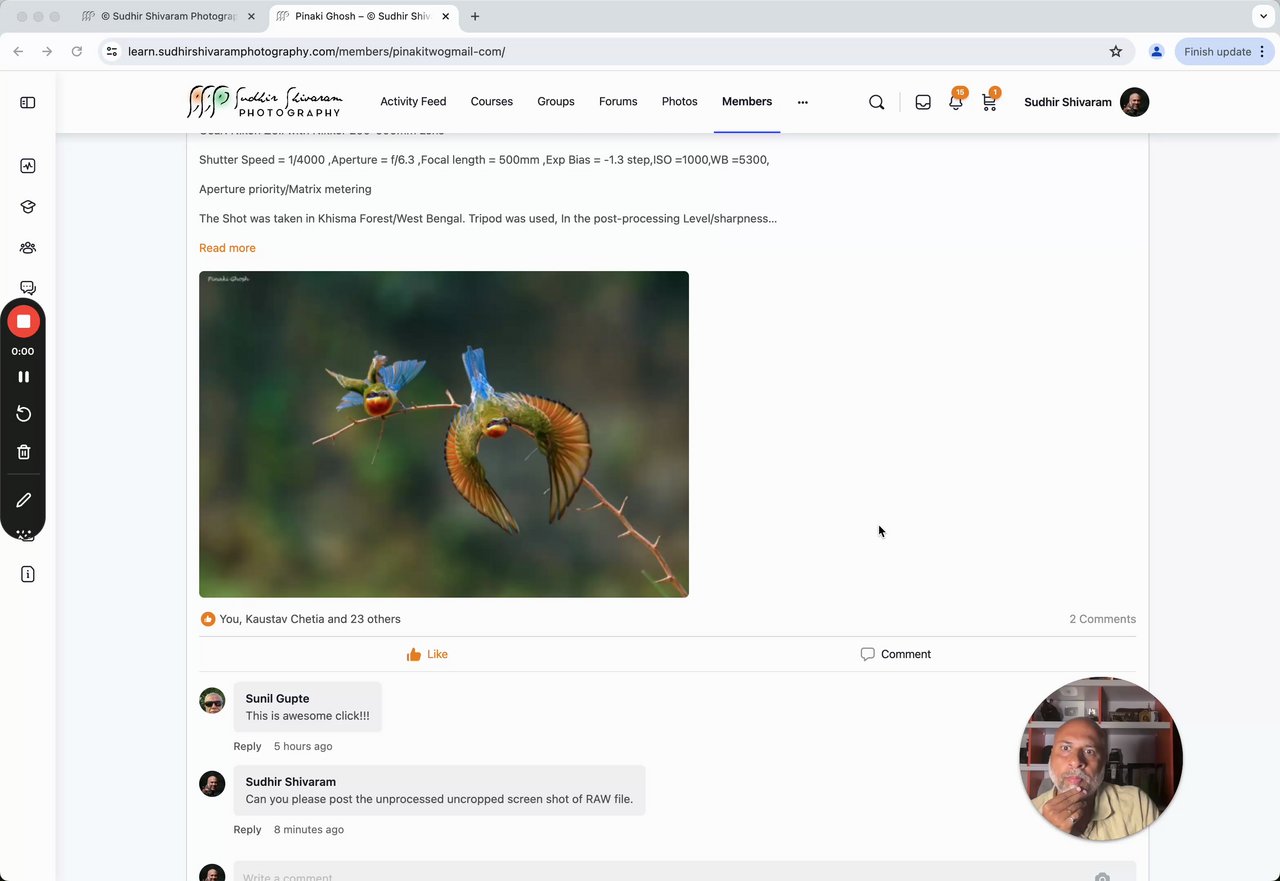Open the activity pulse sidebar icon

coord(28,166)
